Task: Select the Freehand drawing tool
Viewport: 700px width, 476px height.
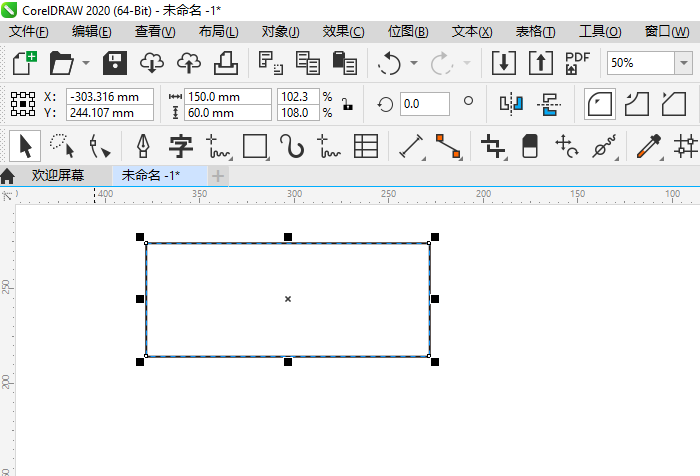Action: tap(218, 146)
